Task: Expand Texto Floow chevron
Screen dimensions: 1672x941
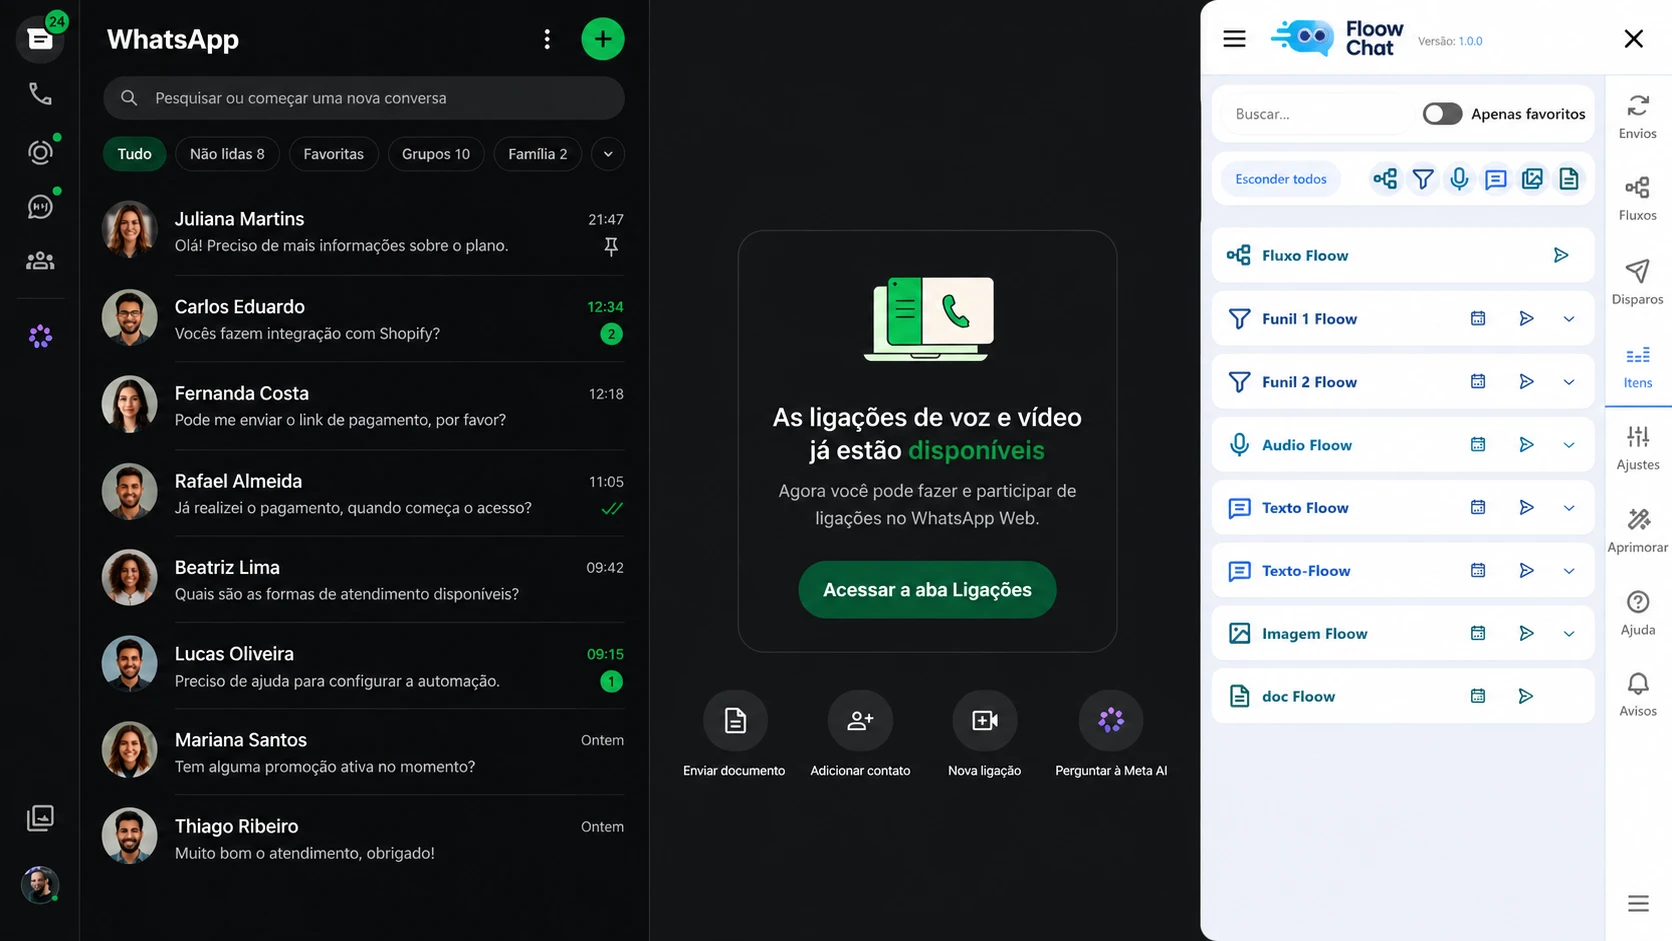Action: click(x=1569, y=508)
